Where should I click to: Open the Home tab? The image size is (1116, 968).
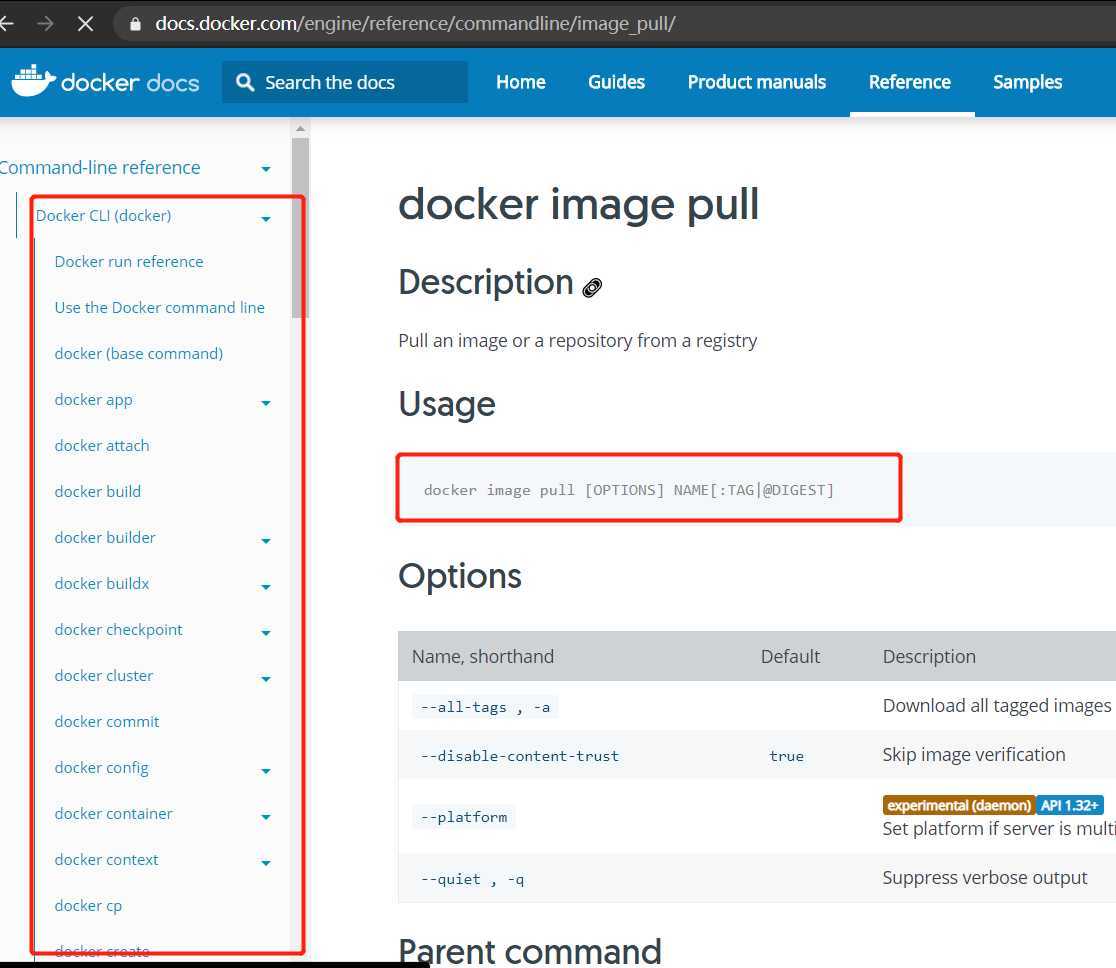pyautogui.click(x=521, y=83)
